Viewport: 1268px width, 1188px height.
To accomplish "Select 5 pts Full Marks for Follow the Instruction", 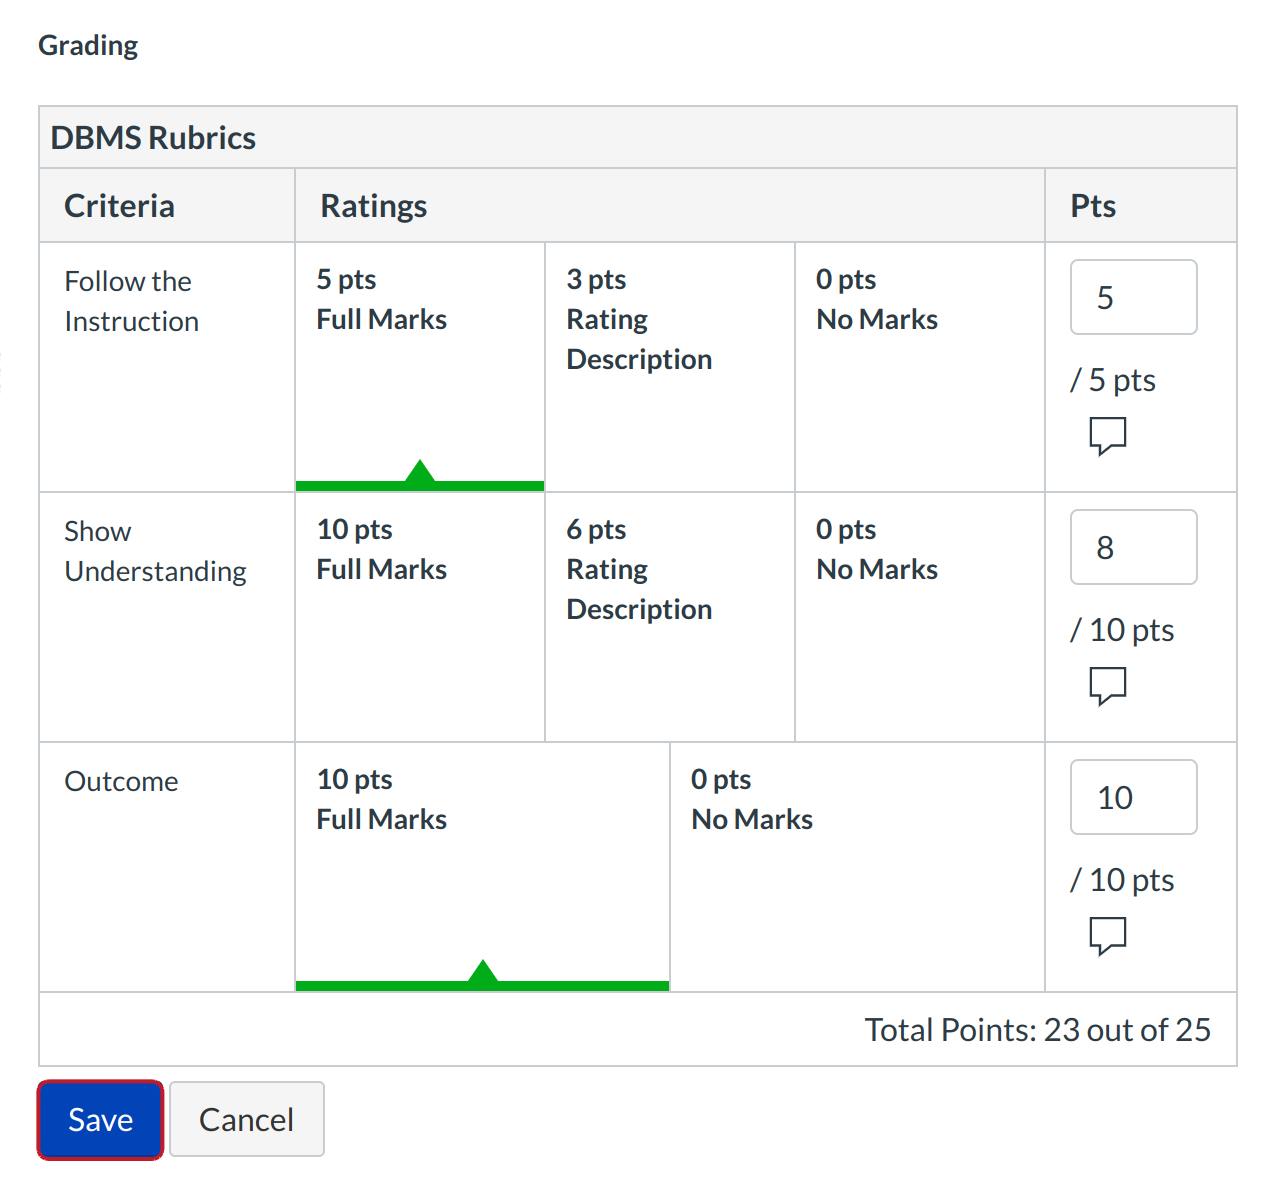I will [419, 366].
